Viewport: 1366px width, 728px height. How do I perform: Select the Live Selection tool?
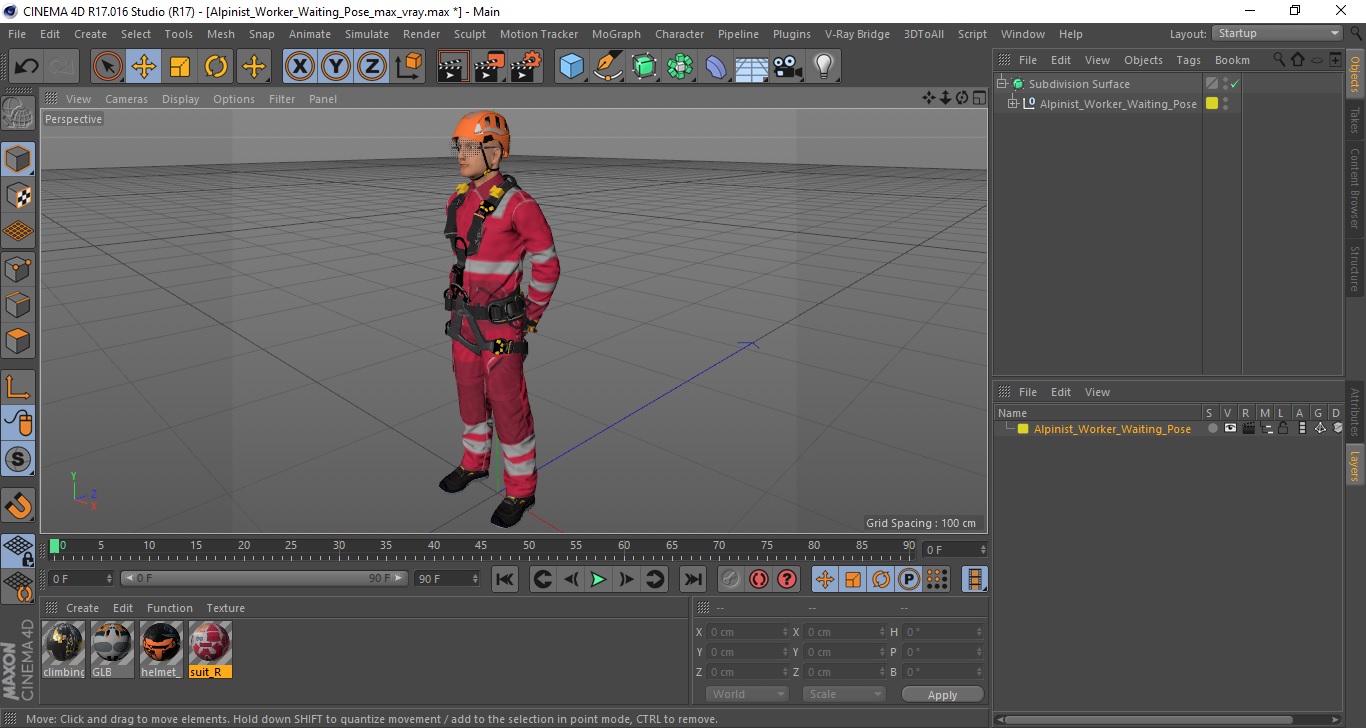click(108, 67)
